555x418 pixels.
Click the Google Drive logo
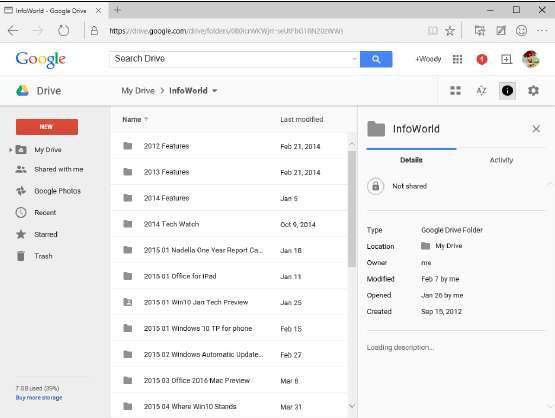22,91
